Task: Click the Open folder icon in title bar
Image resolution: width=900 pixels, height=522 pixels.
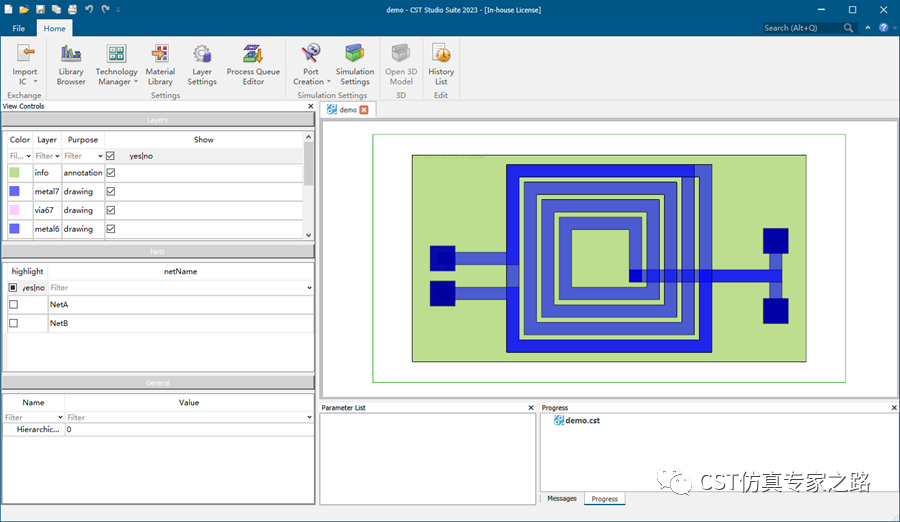Action: tap(24, 9)
